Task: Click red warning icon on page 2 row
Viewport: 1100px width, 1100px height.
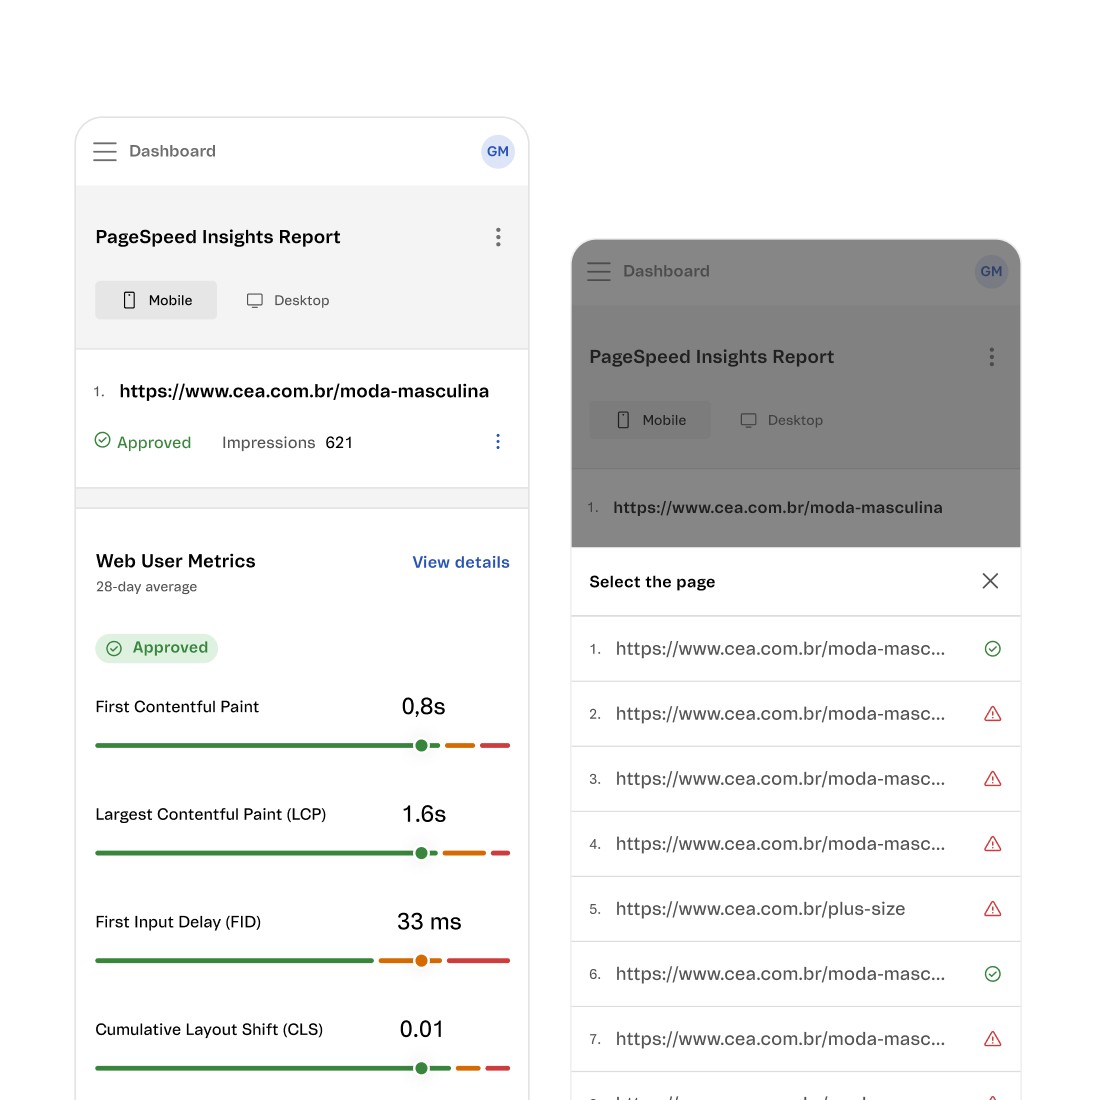Action: [x=992, y=714]
